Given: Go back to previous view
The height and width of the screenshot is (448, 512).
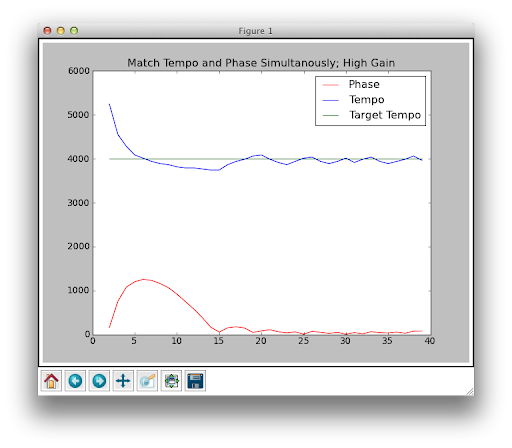Looking at the screenshot, I should click(x=75, y=381).
